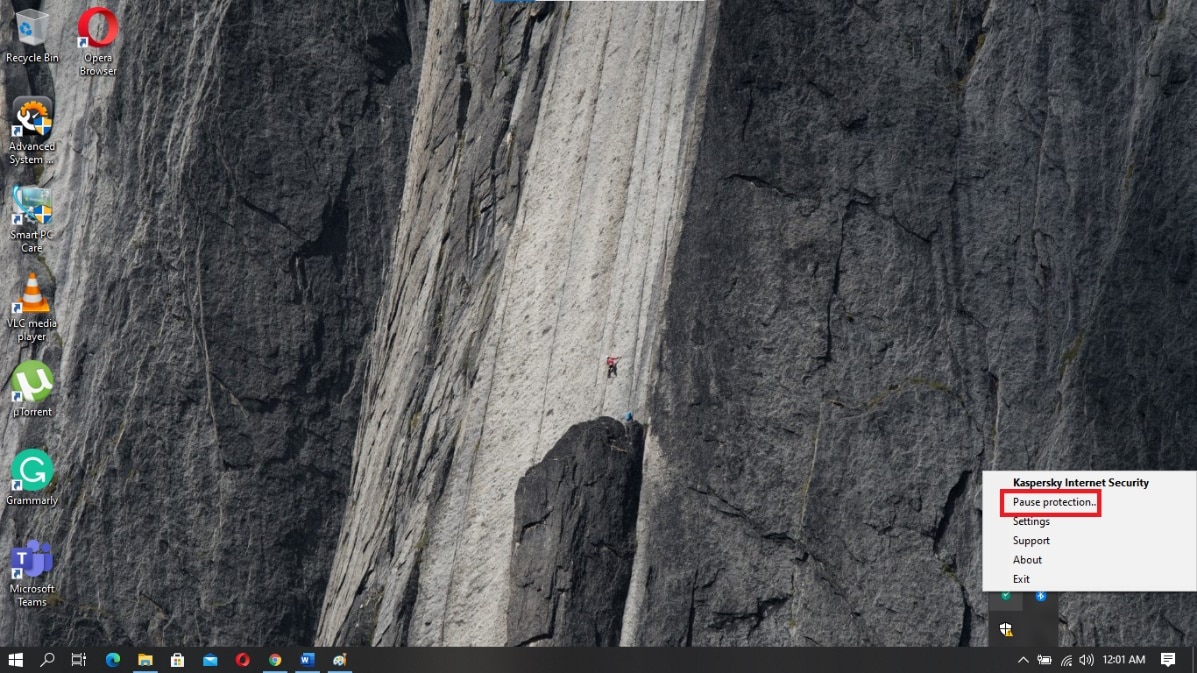Click the Kaspersky tray icon
Viewport: 1197px width, 673px height.
tap(1006, 596)
